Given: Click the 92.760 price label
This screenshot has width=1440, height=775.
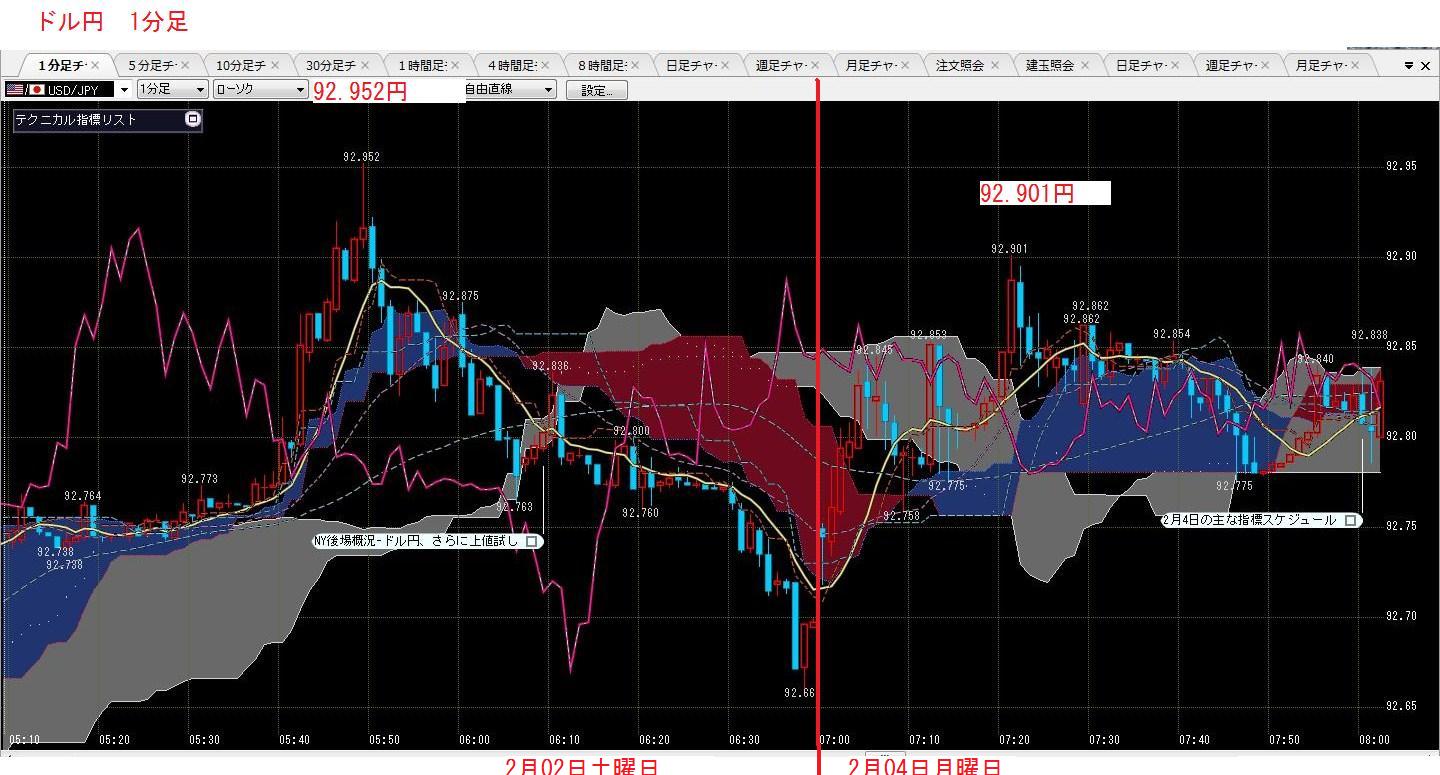Looking at the screenshot, I should (x=640, y=512).
